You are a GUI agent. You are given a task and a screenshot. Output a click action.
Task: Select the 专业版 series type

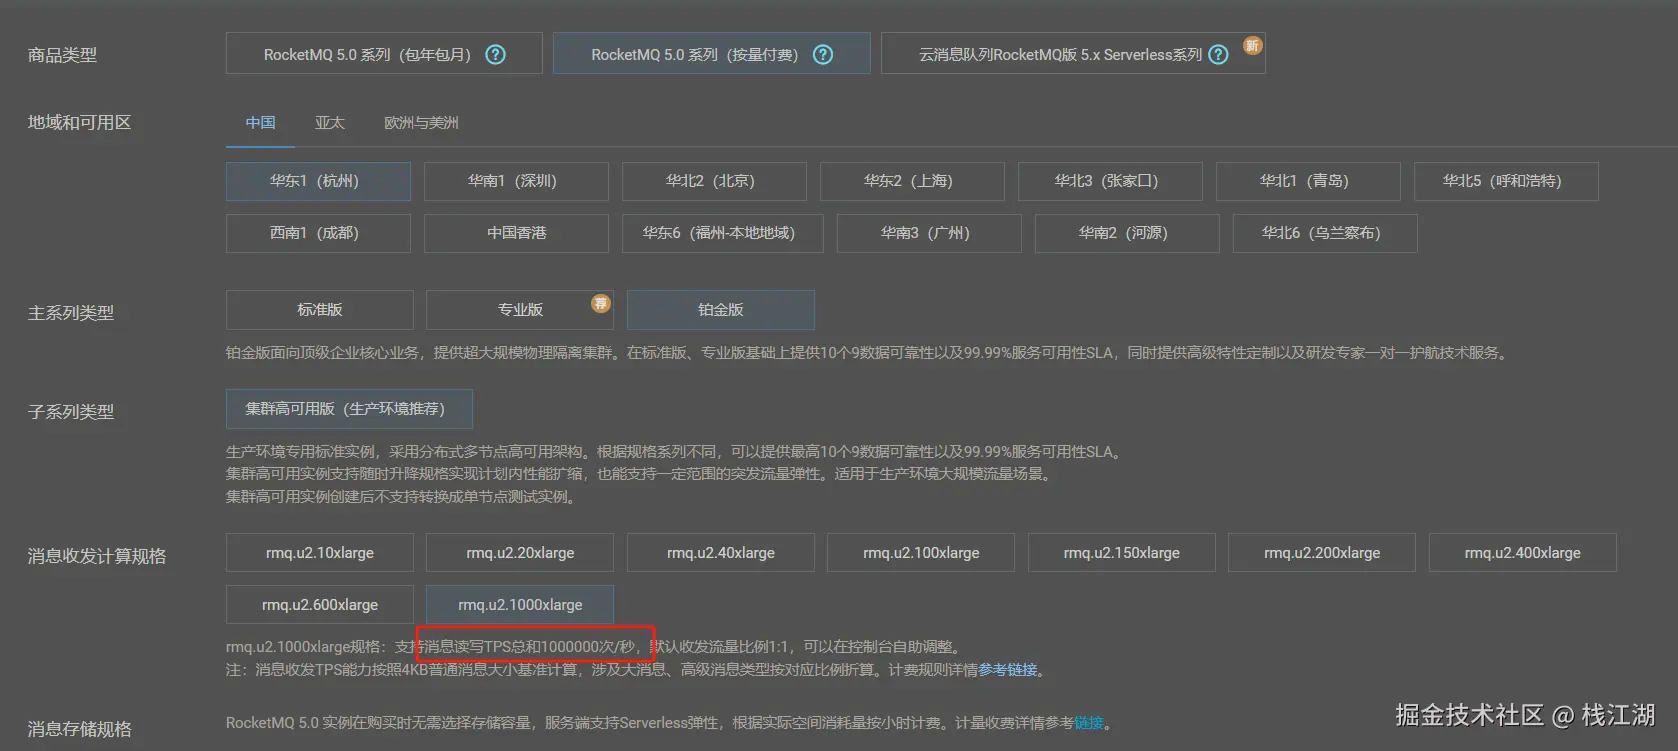click(x=520, y=310)
